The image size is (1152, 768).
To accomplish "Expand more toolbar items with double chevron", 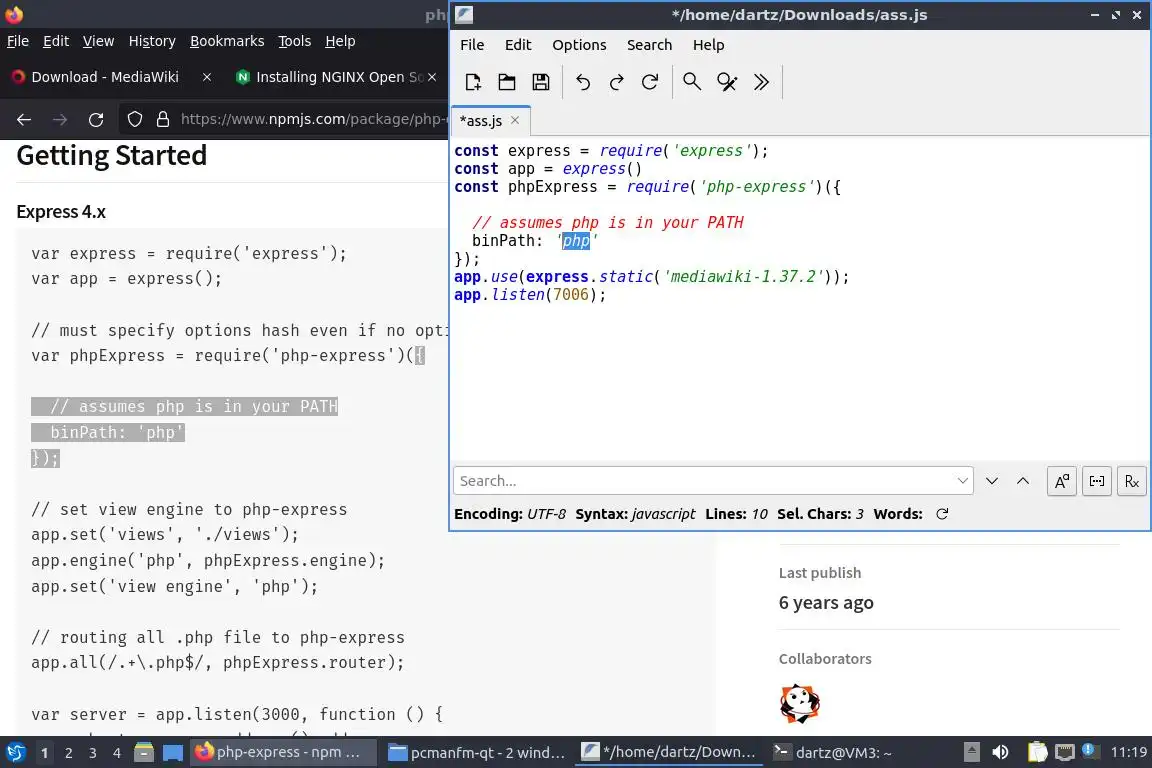I will coord(761,82).
